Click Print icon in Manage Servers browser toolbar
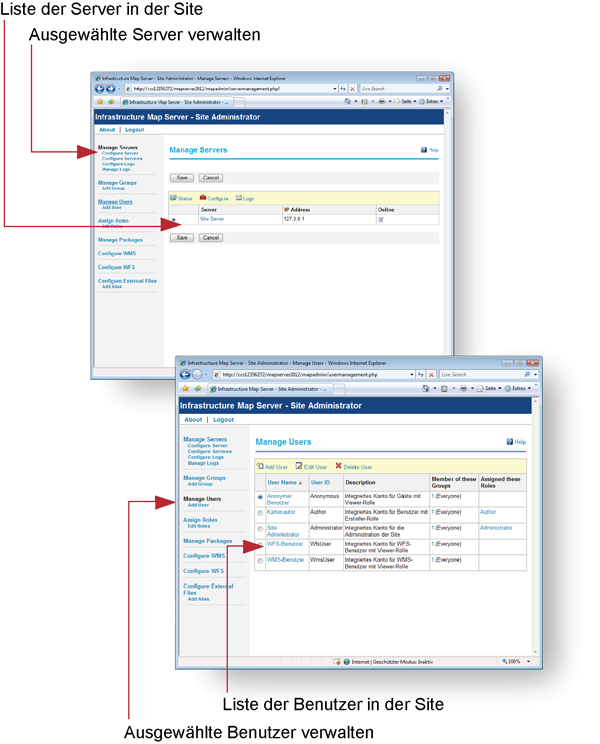600x744 pixels. coord(381,102)
